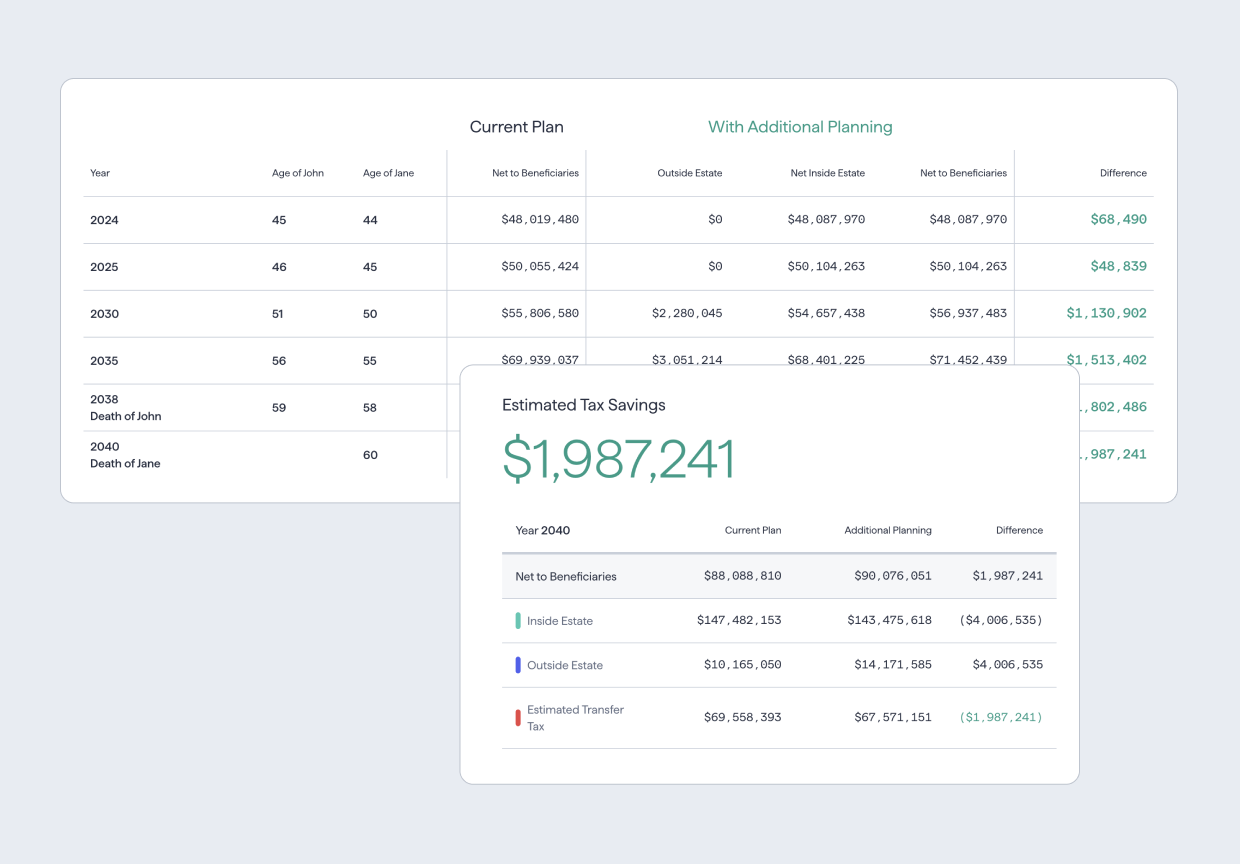Screen dimensions: 1240x864
Task: Select the 2024 year row label
Action: pyautogui.click(x=104, y=220)
